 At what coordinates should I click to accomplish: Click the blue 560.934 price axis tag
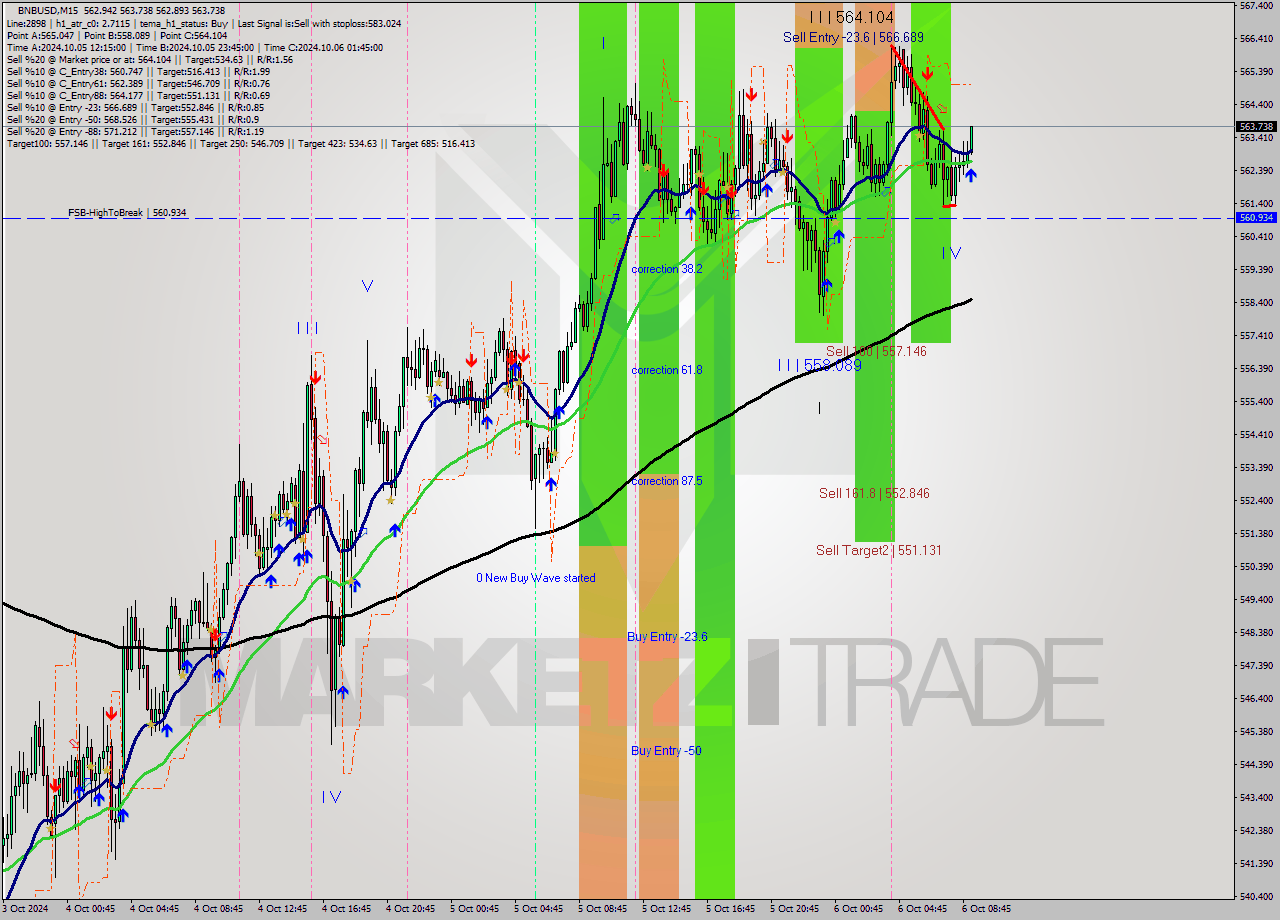coord(1256,217)
